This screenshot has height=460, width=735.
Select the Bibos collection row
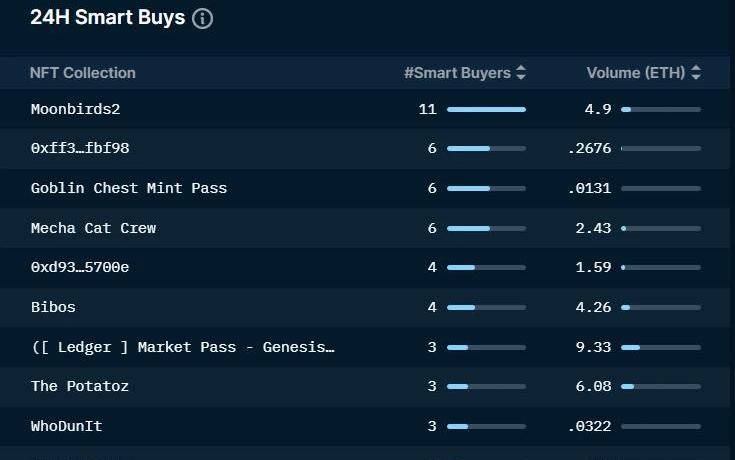click(53, 307)
